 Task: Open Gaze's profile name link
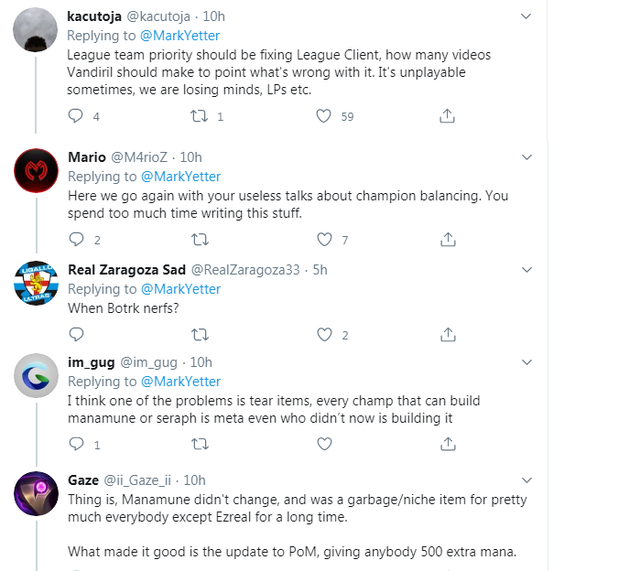click(x=83, y=480)
